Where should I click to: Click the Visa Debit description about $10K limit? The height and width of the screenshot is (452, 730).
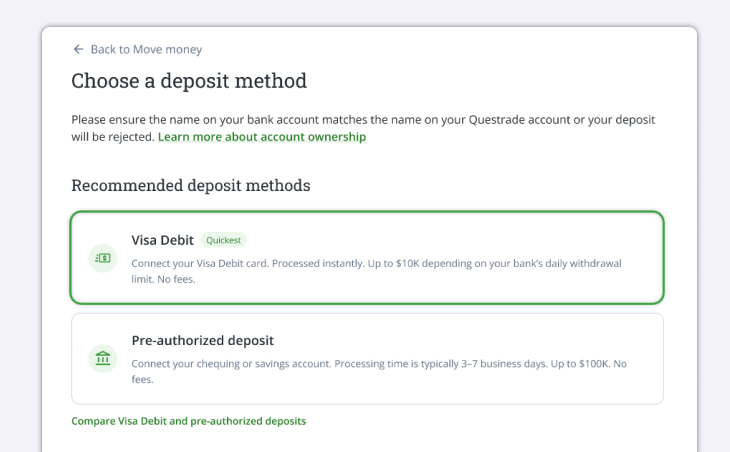(x=376, y=271)
